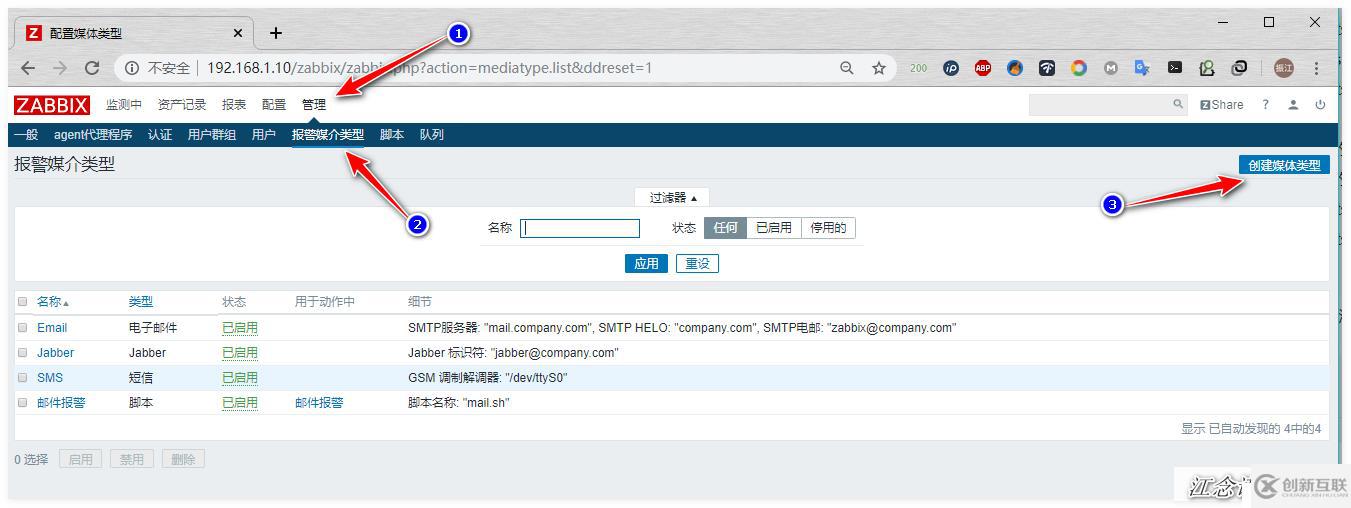Screen dimensions: 1351x508
Task: Click the green 200 status extension
Action: [x=919, y=68]
